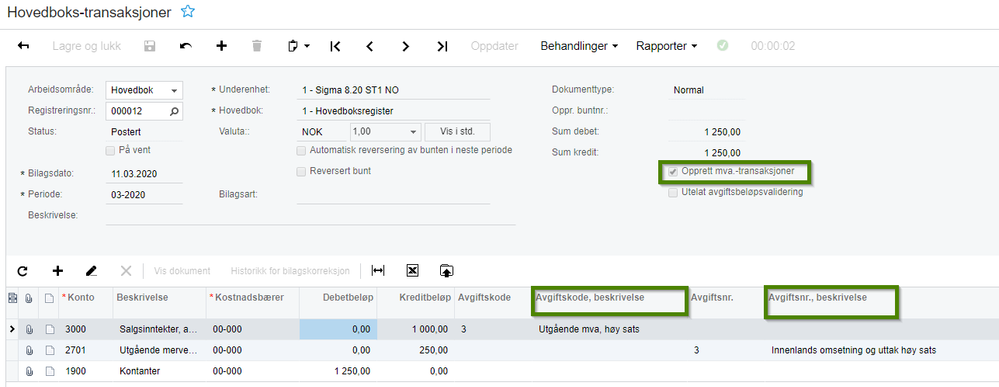This screenshot has width=999, height=387.
Task: Go to first record
Action: 335,46
